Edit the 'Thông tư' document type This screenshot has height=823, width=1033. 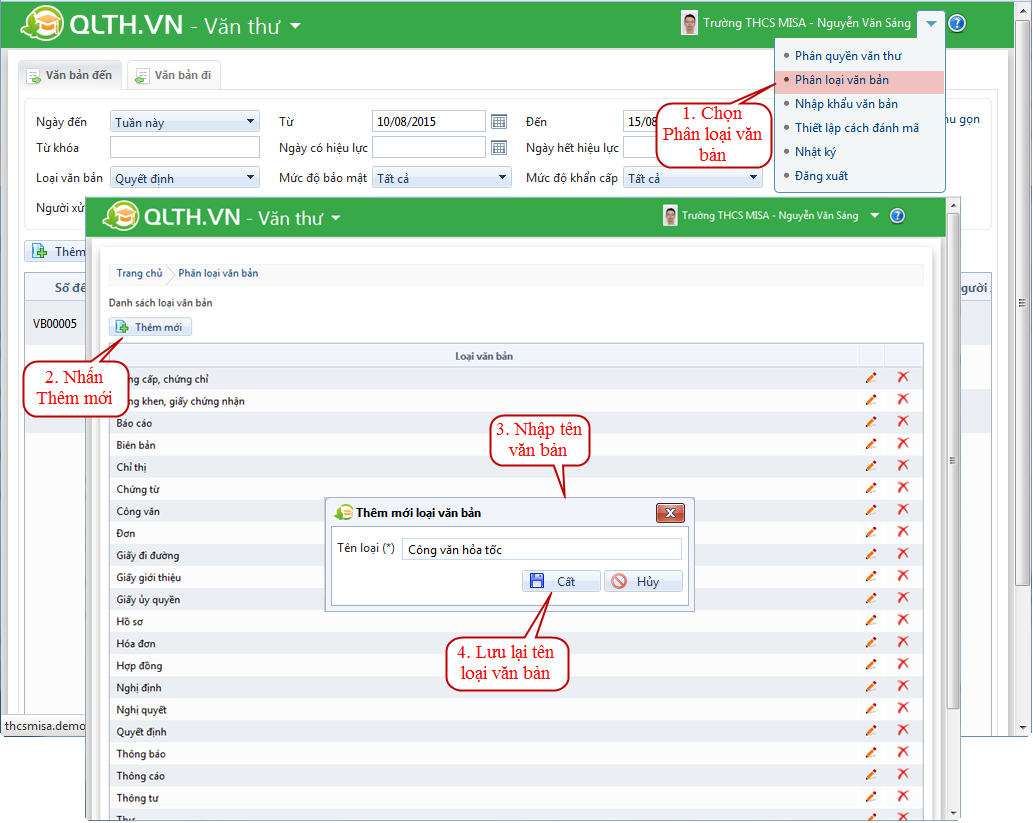tap(871, 797)
